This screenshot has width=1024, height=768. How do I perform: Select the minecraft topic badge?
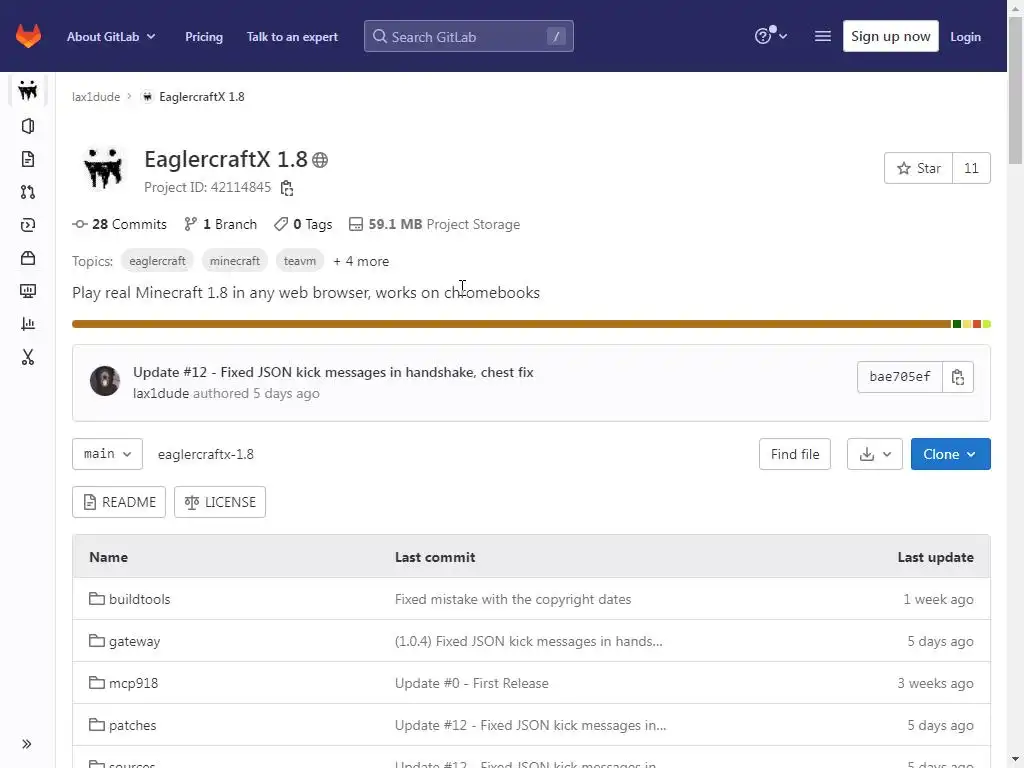click(x=234, y=261)
